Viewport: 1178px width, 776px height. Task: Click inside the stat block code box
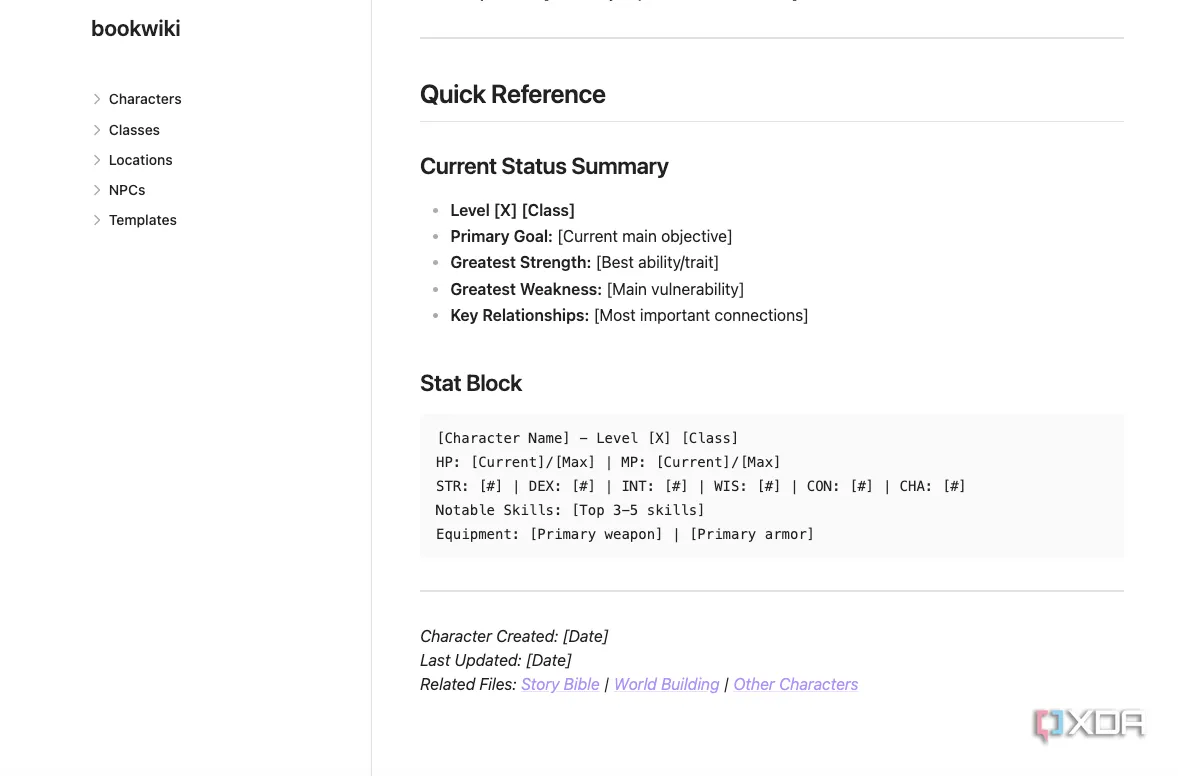[772, 486]
